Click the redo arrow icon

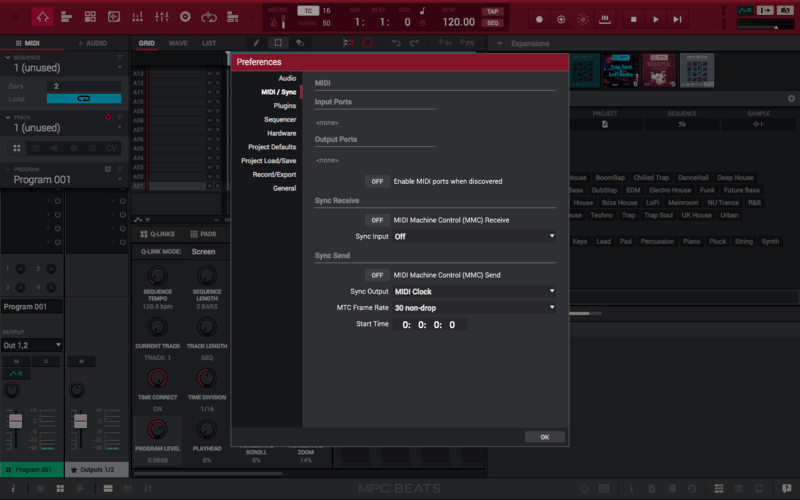(x=414, y=43)
